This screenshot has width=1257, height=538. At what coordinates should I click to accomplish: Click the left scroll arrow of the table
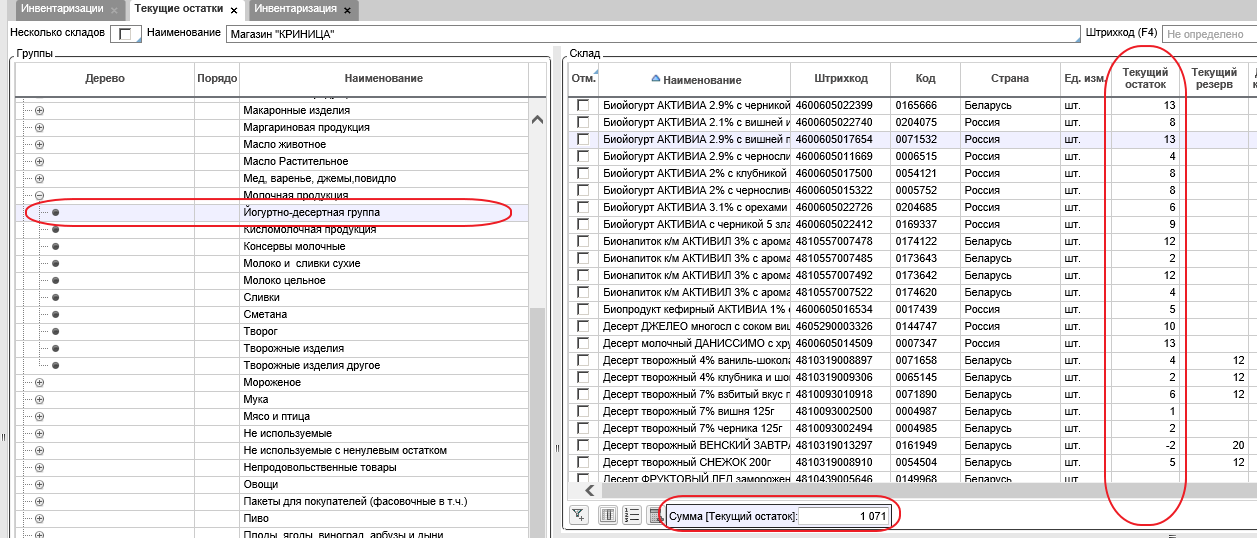[x=590, y=490]
